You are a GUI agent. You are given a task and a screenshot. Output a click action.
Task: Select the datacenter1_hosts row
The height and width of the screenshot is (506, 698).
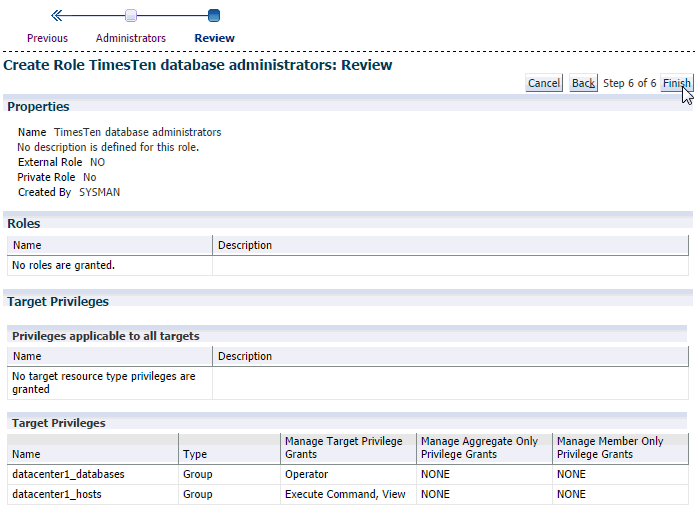point(56,494)
